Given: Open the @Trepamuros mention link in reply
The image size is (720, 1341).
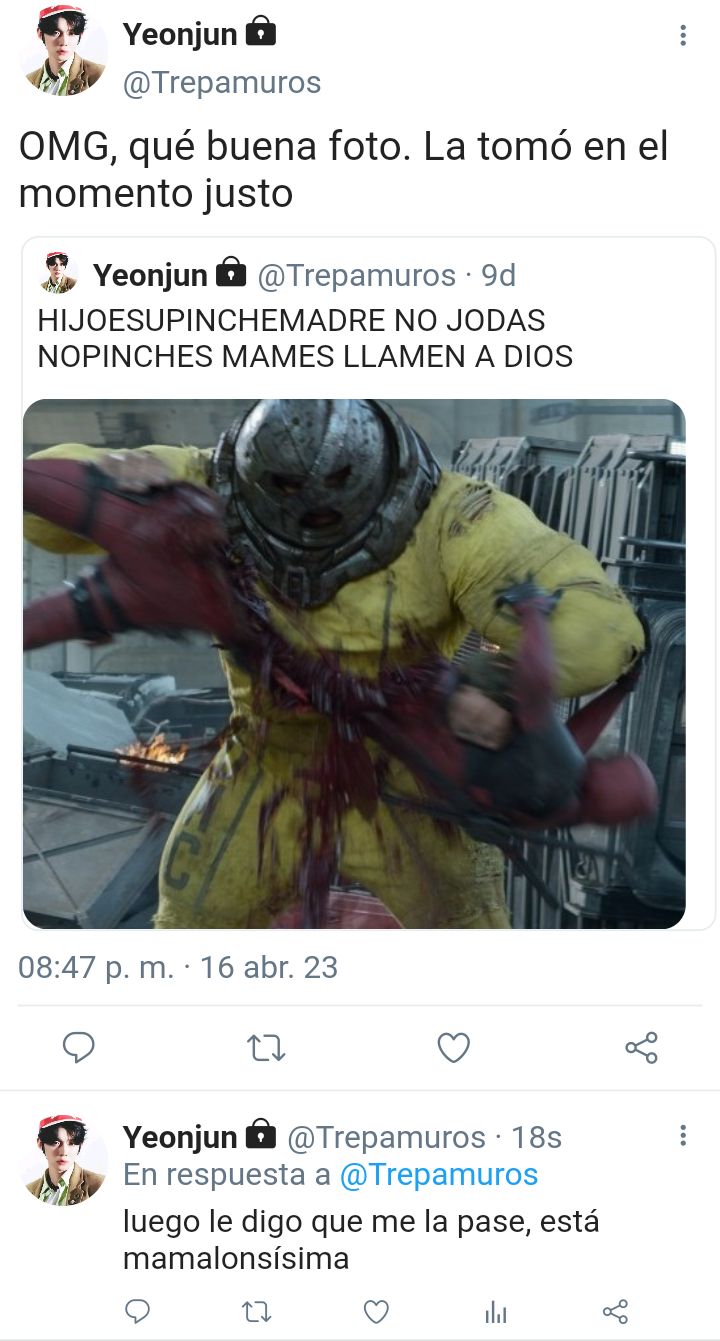Looking at the screenshot, I should pyautogui.click(x=439, y=1175).
